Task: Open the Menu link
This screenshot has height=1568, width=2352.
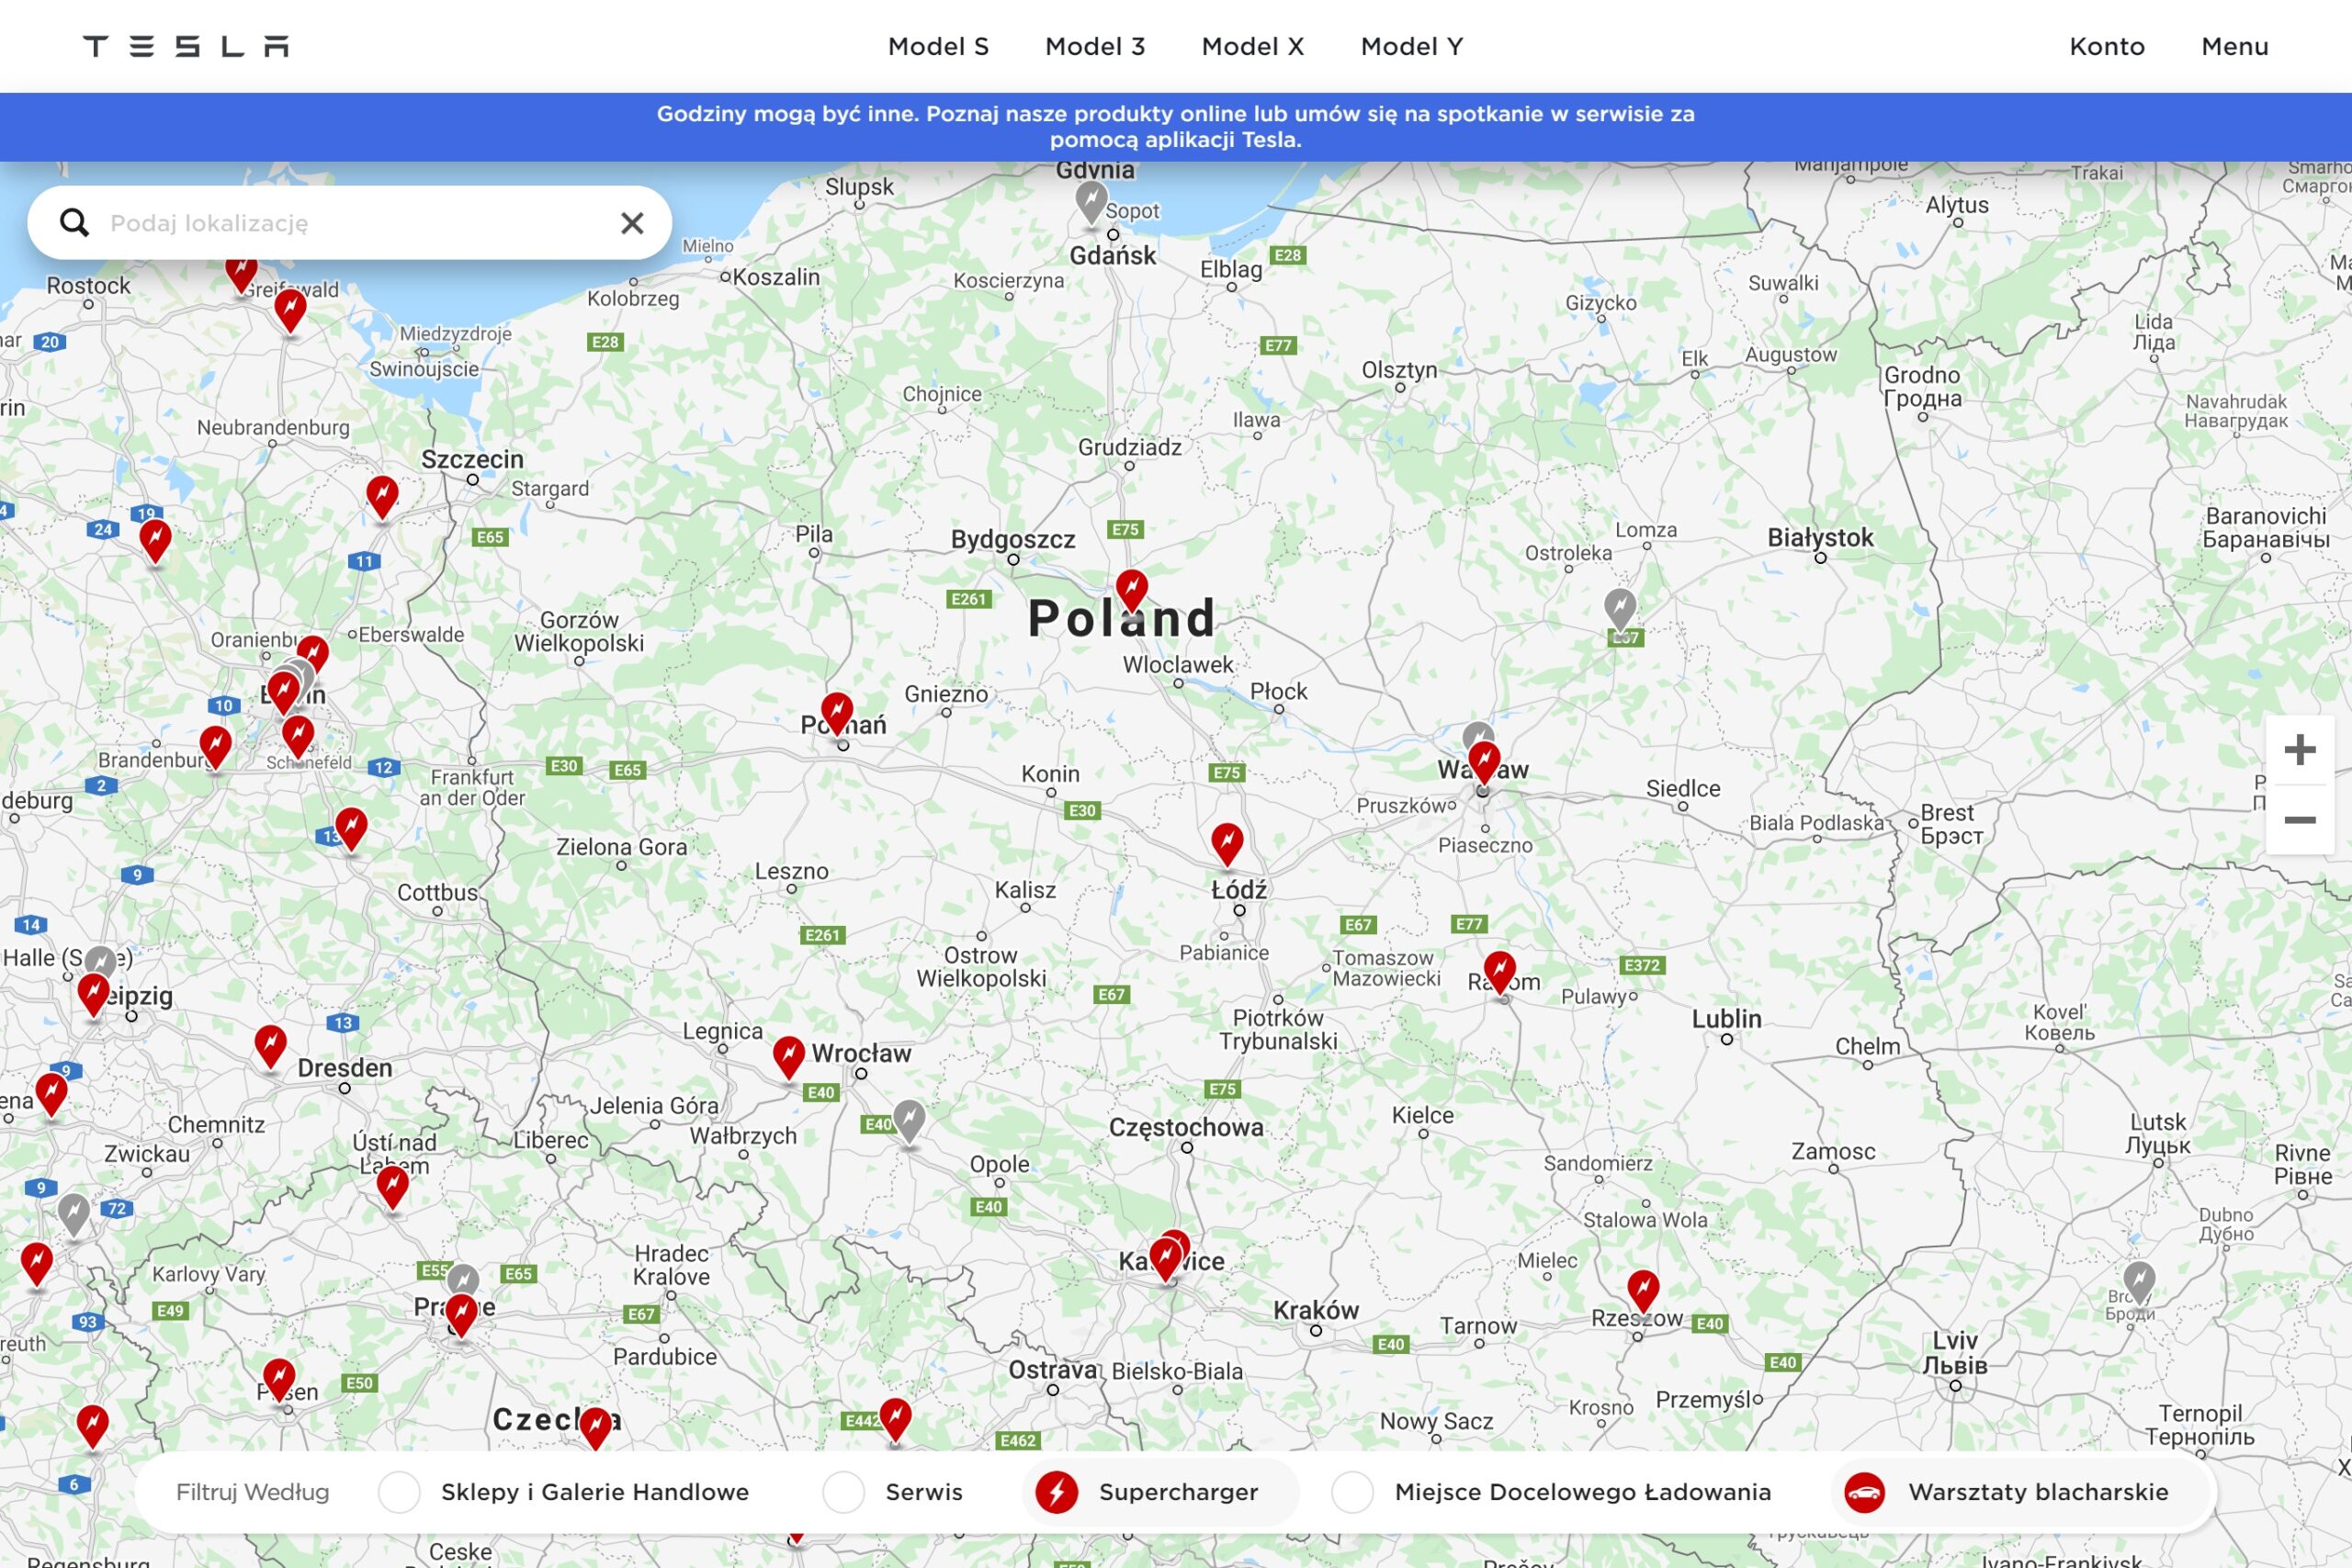Action: tap(2234, 46)
